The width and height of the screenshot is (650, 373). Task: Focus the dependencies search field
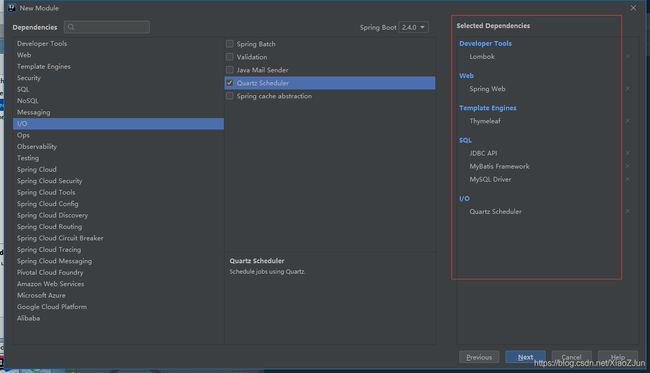click(x=107, y=27)
